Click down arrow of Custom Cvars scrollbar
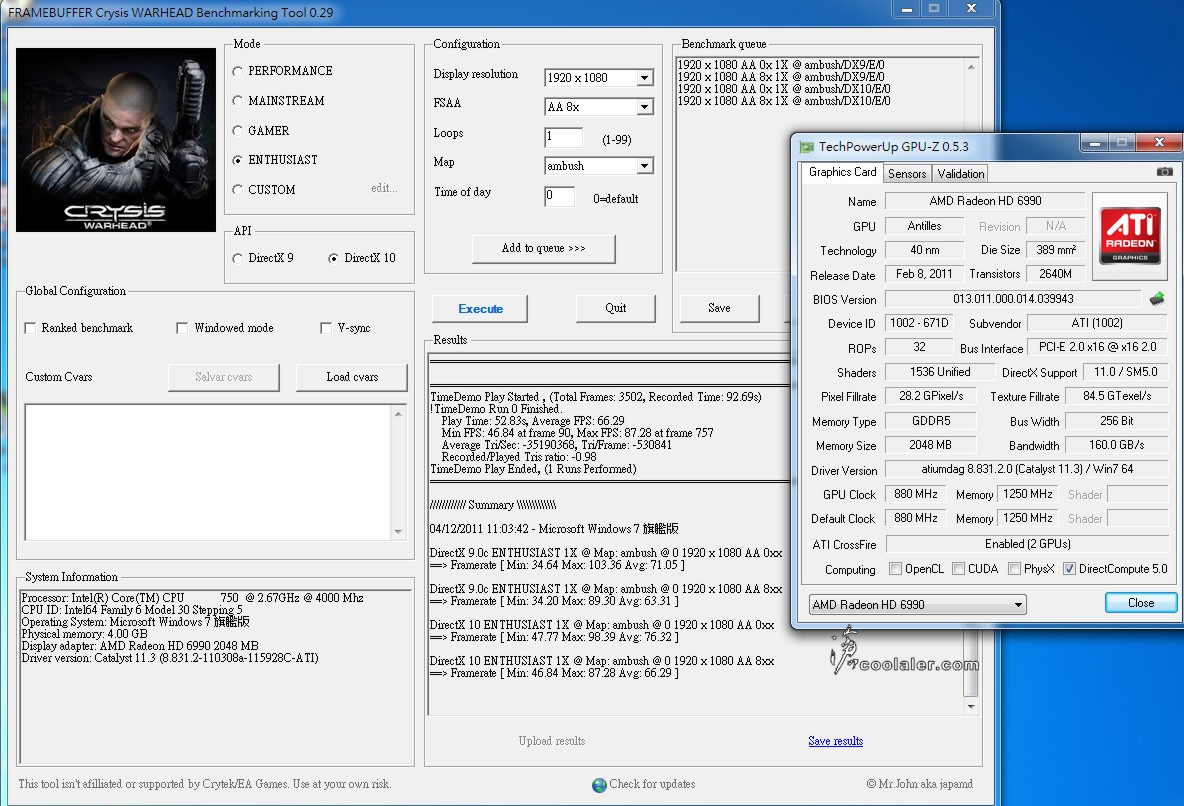1184x806 pixels. [x=398, y=532]
